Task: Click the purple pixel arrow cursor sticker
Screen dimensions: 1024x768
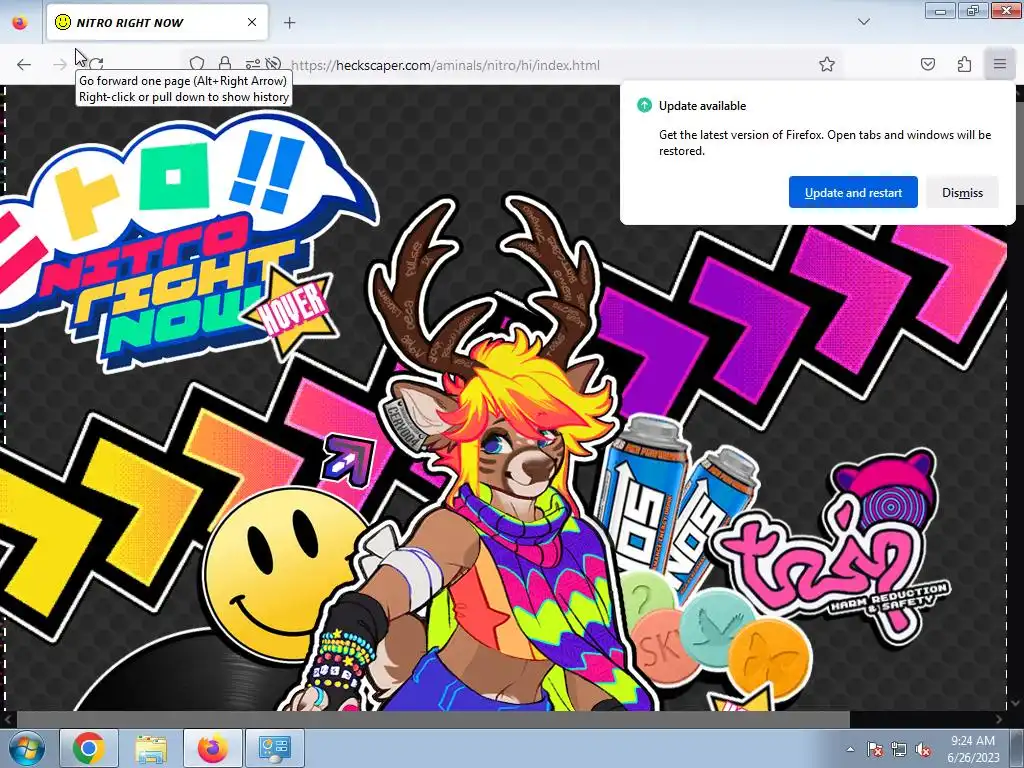Action: (x=349, y=459)
